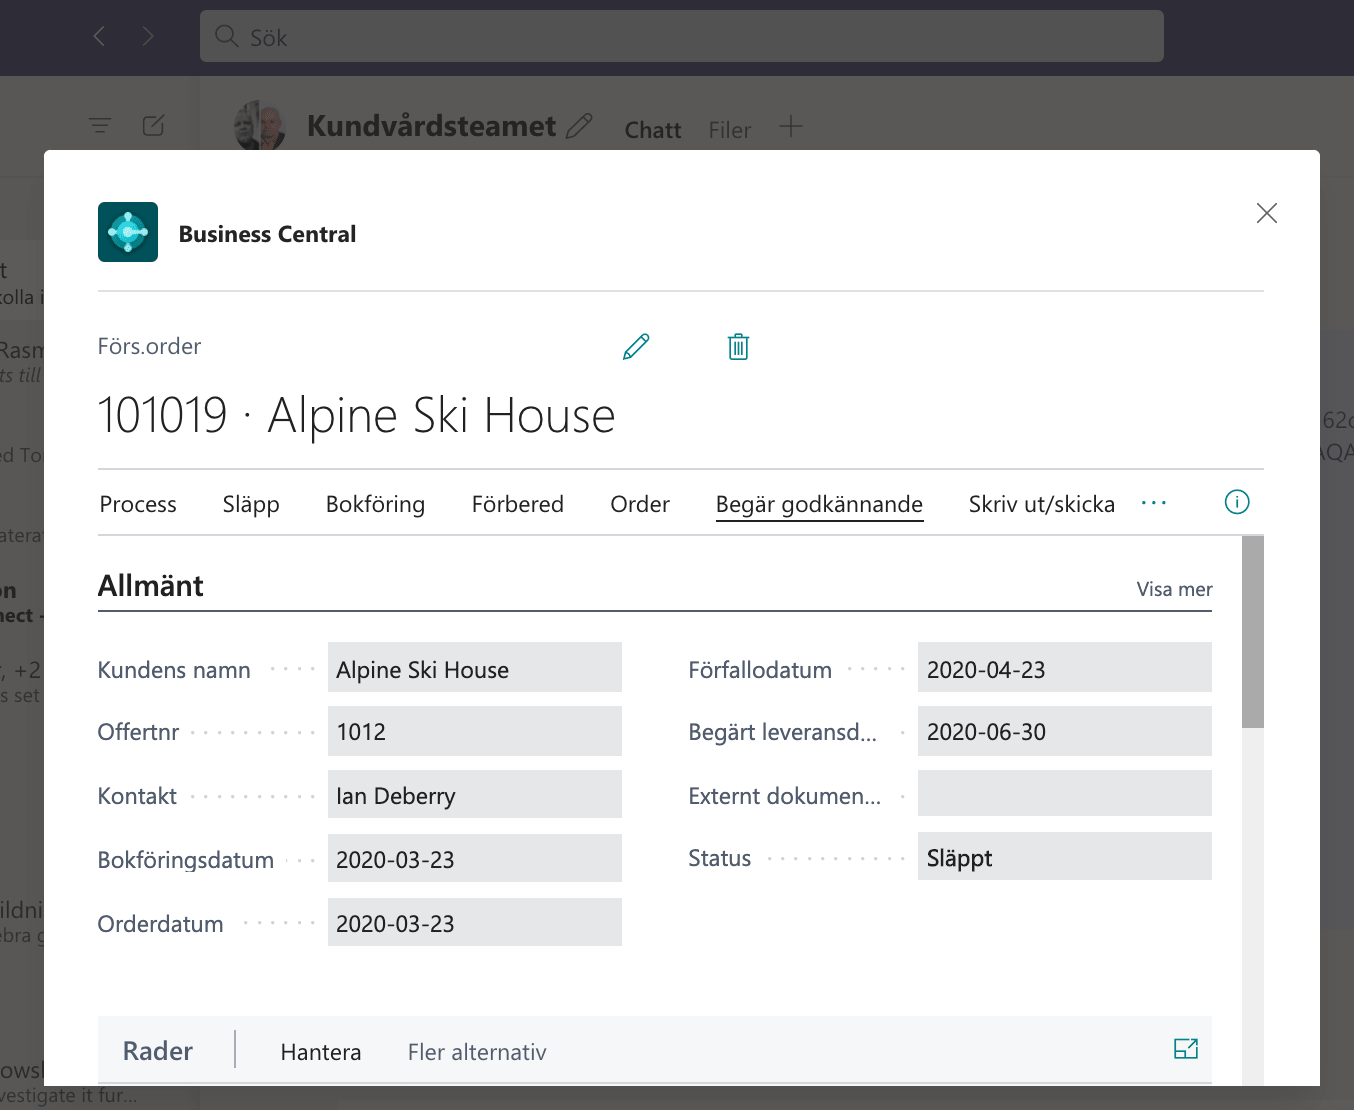Click the Rader section heading
Viewport: 1354px width, 1110px height.
pyautogui.click(x=158, y=1051)
